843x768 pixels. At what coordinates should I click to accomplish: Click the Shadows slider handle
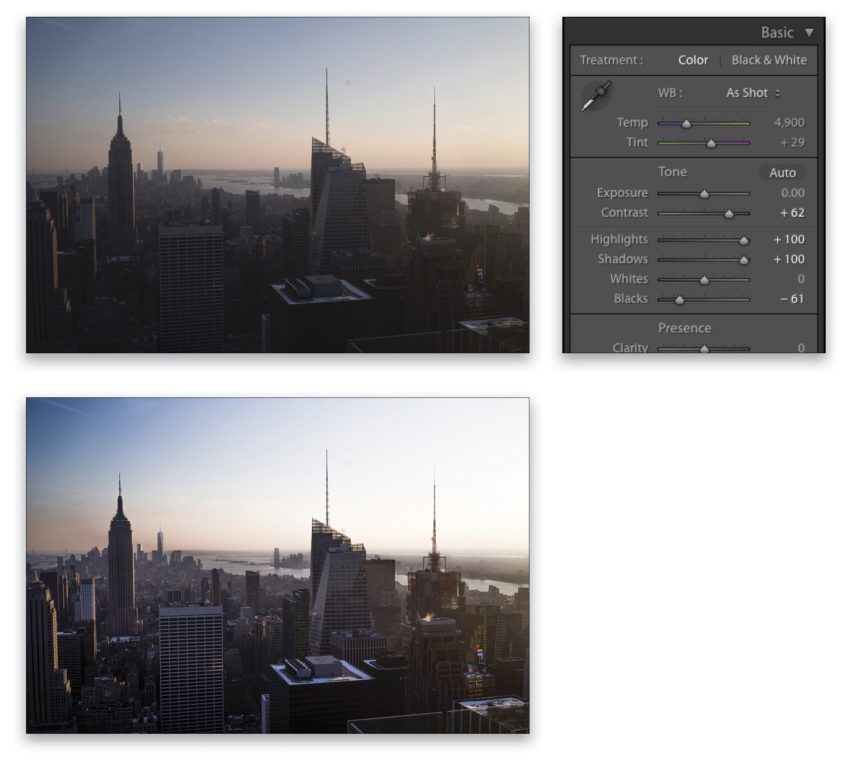click(744, 258)
